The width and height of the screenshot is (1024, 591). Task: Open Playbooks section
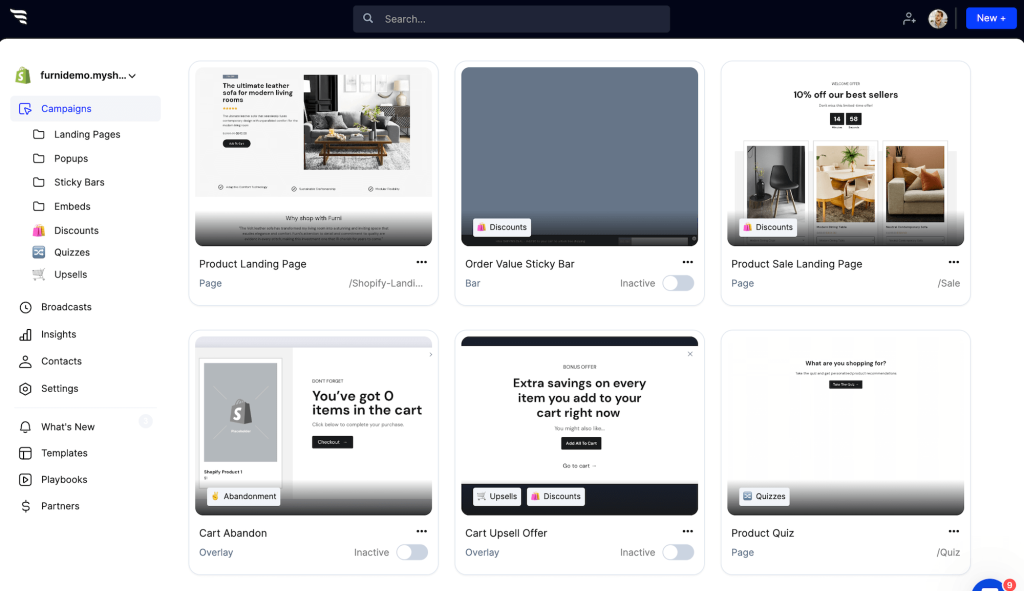click(64, 479)
